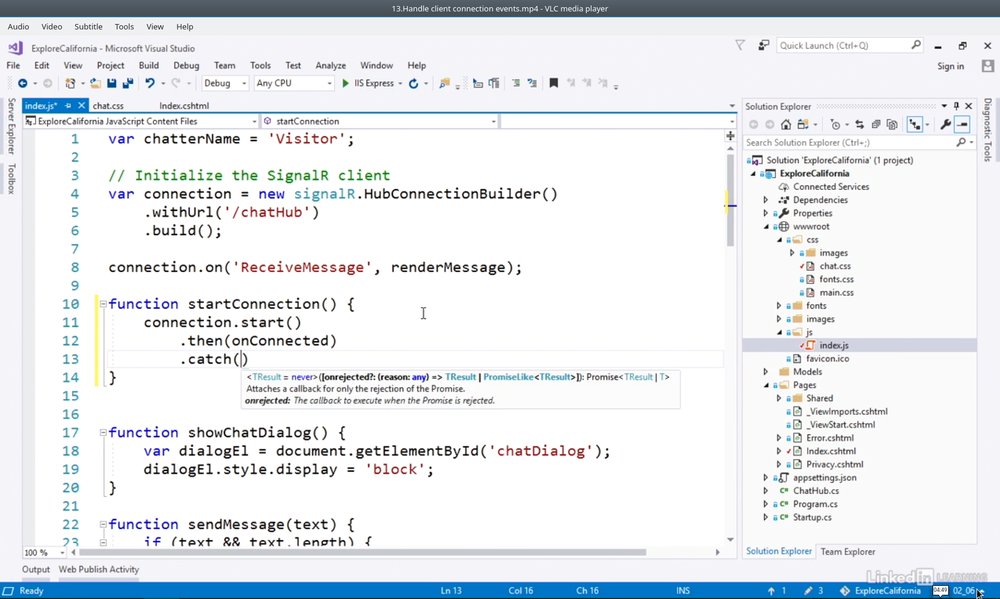The height and width of the screenshot is (599, 1000).
Task: Click the Home icon in Solution Explorer
Action: click(786, 125)
